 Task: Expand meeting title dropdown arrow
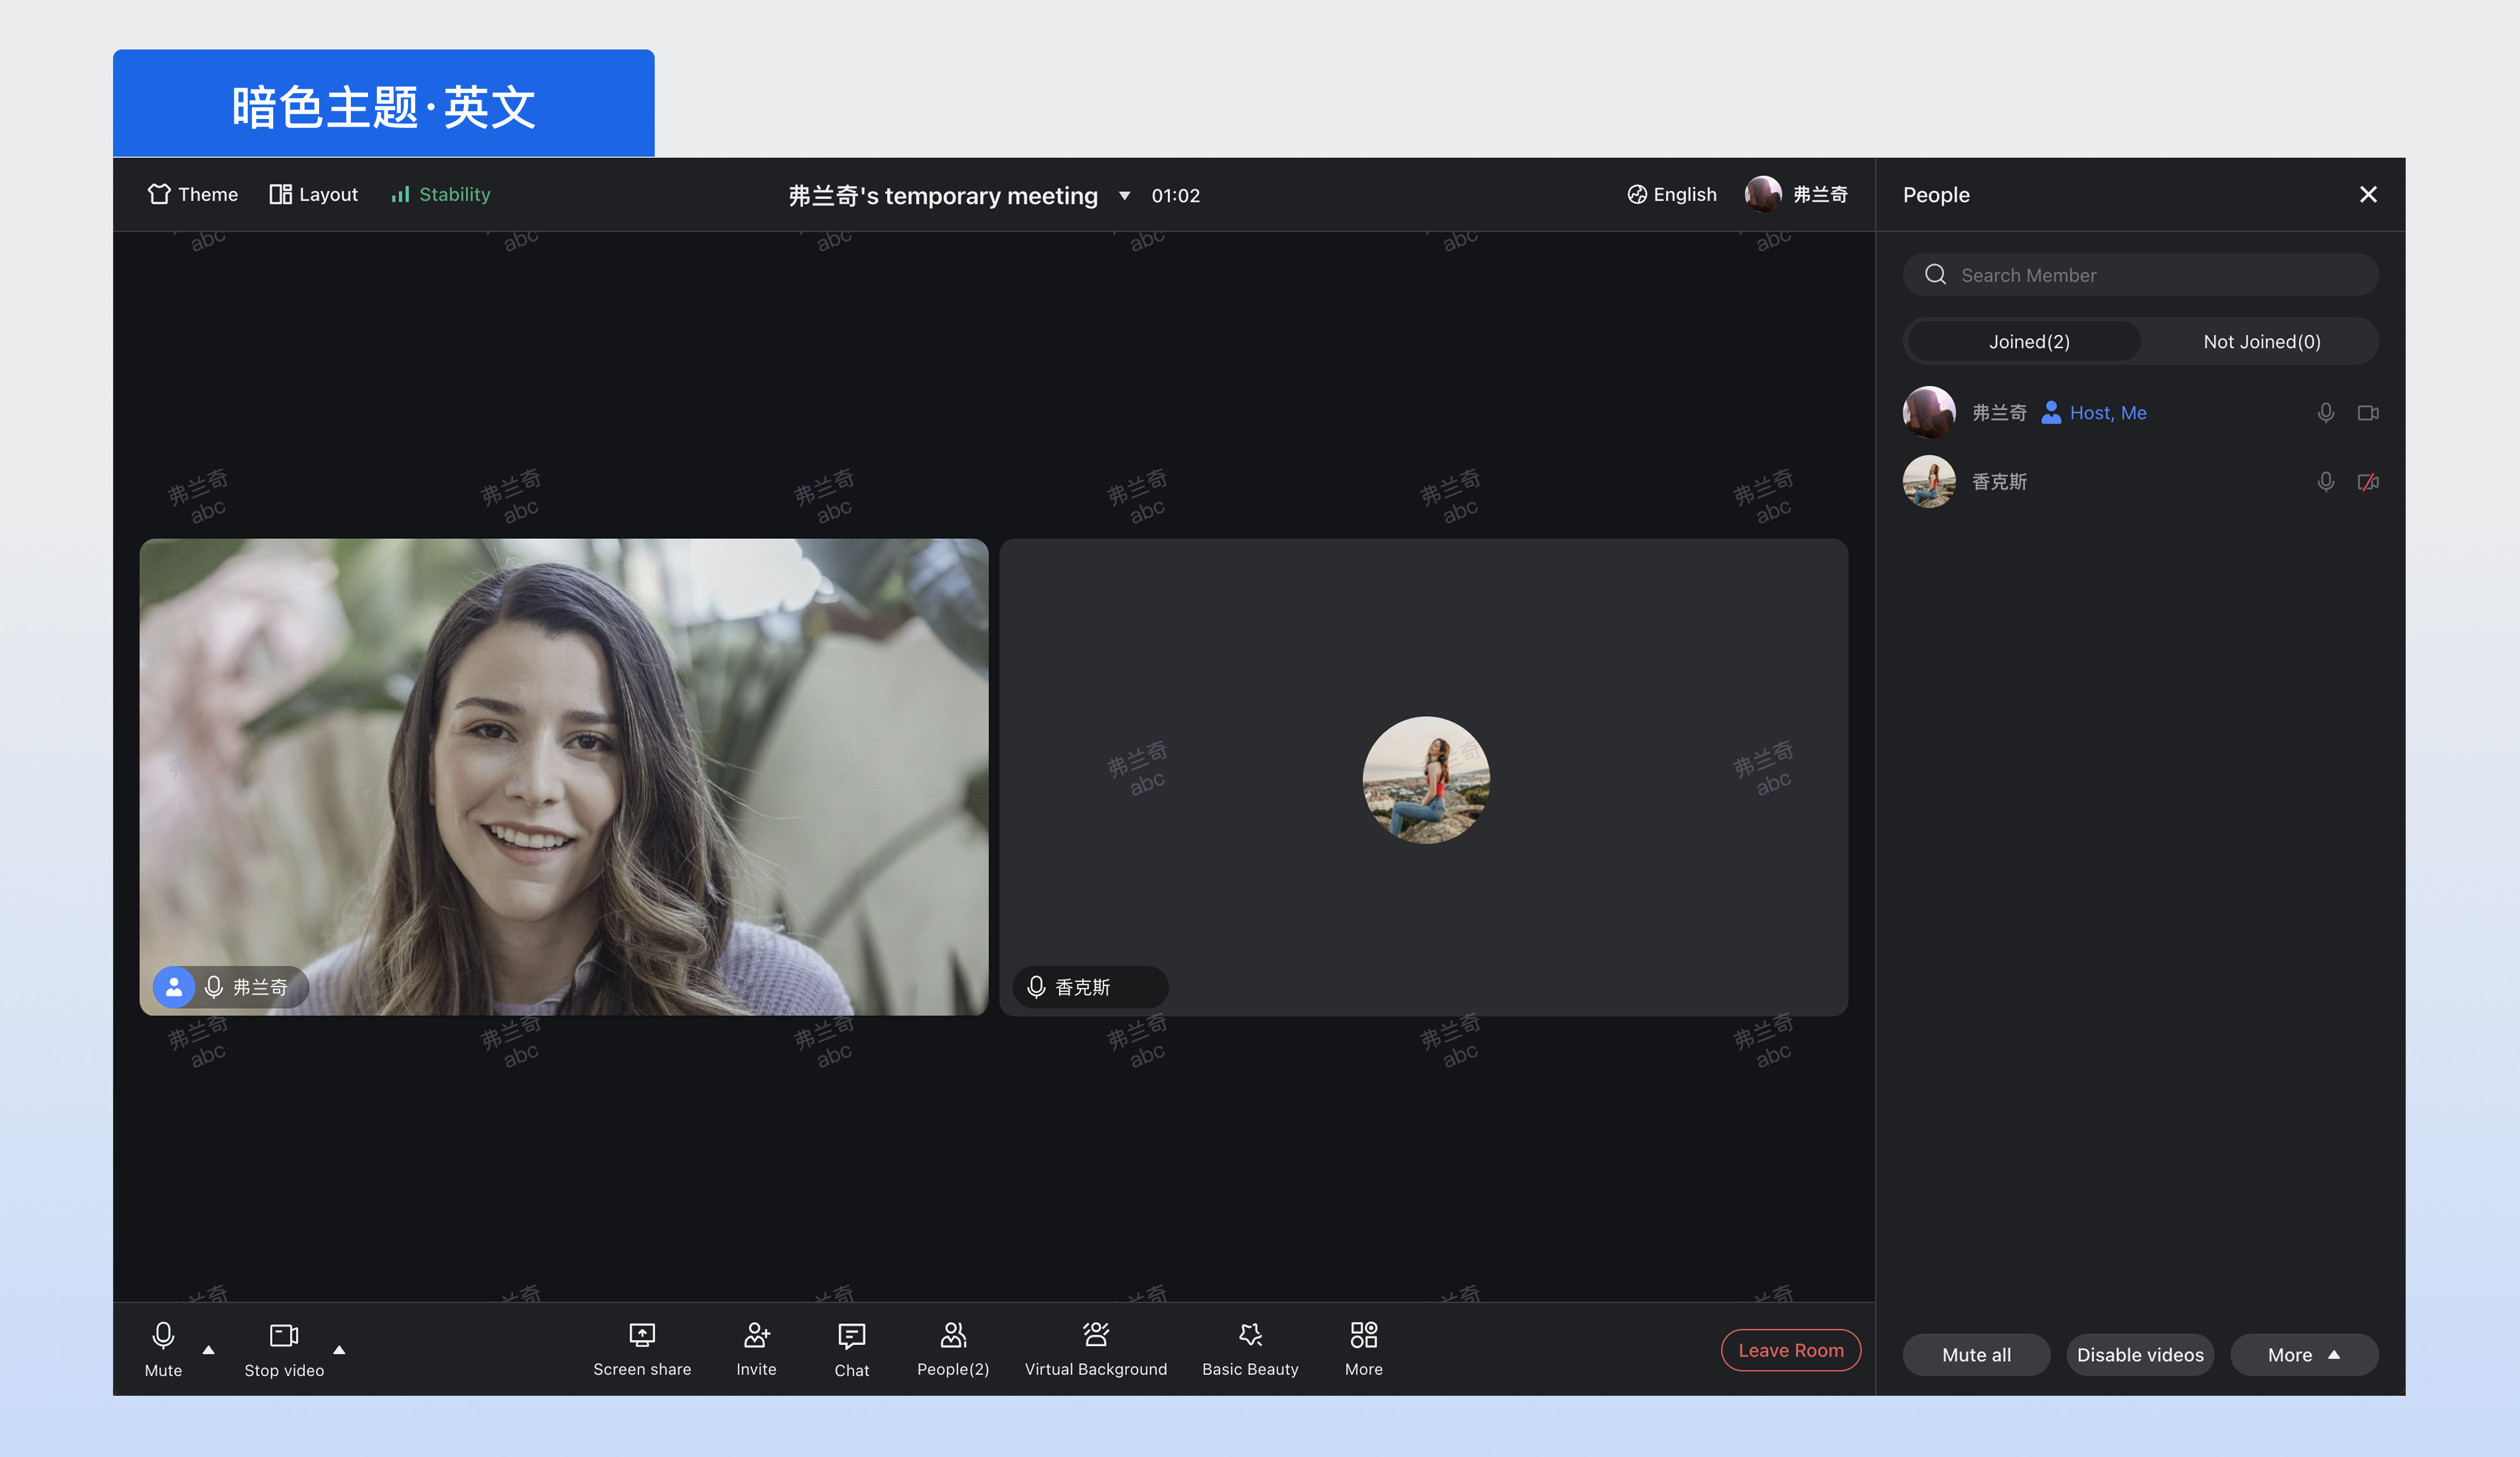pos(1124,196)
